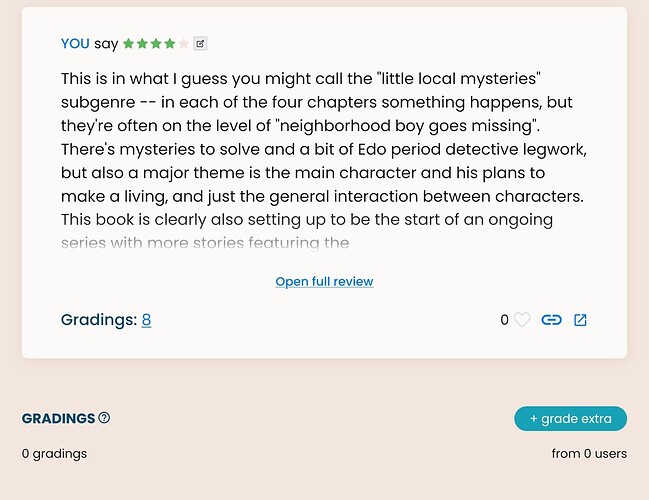Click the fourth green rating star
Image resolution: width=649 pixels, height=500 pixels.
(x=170, y=44)
